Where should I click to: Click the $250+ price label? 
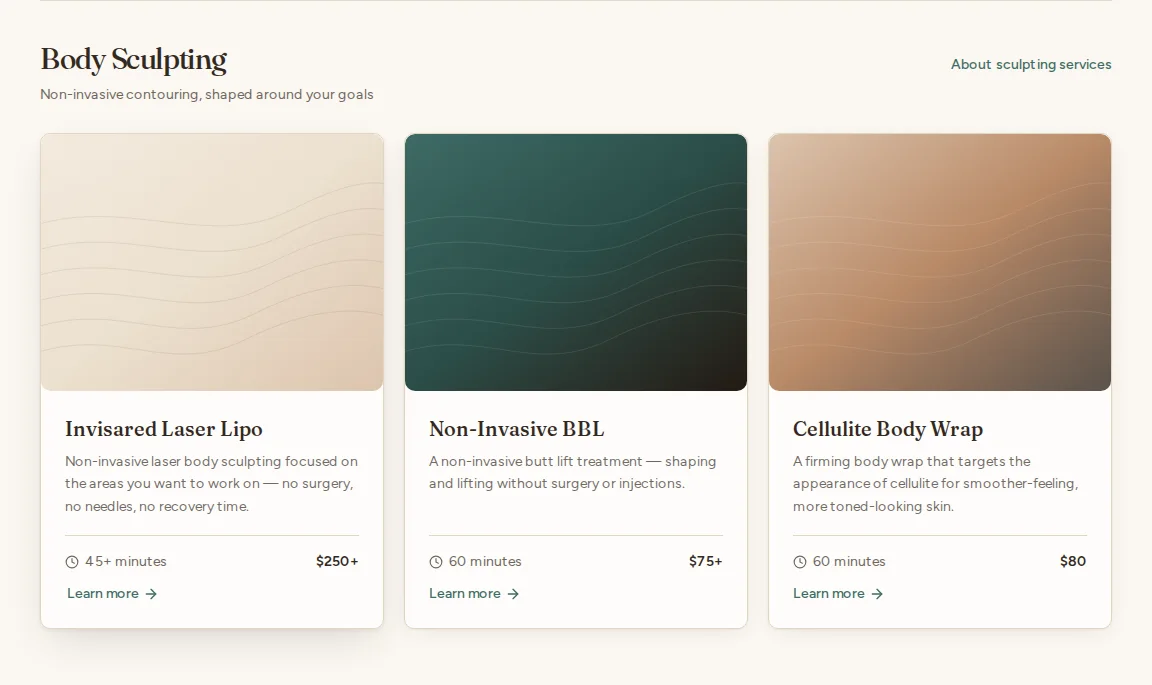[337, 562]
